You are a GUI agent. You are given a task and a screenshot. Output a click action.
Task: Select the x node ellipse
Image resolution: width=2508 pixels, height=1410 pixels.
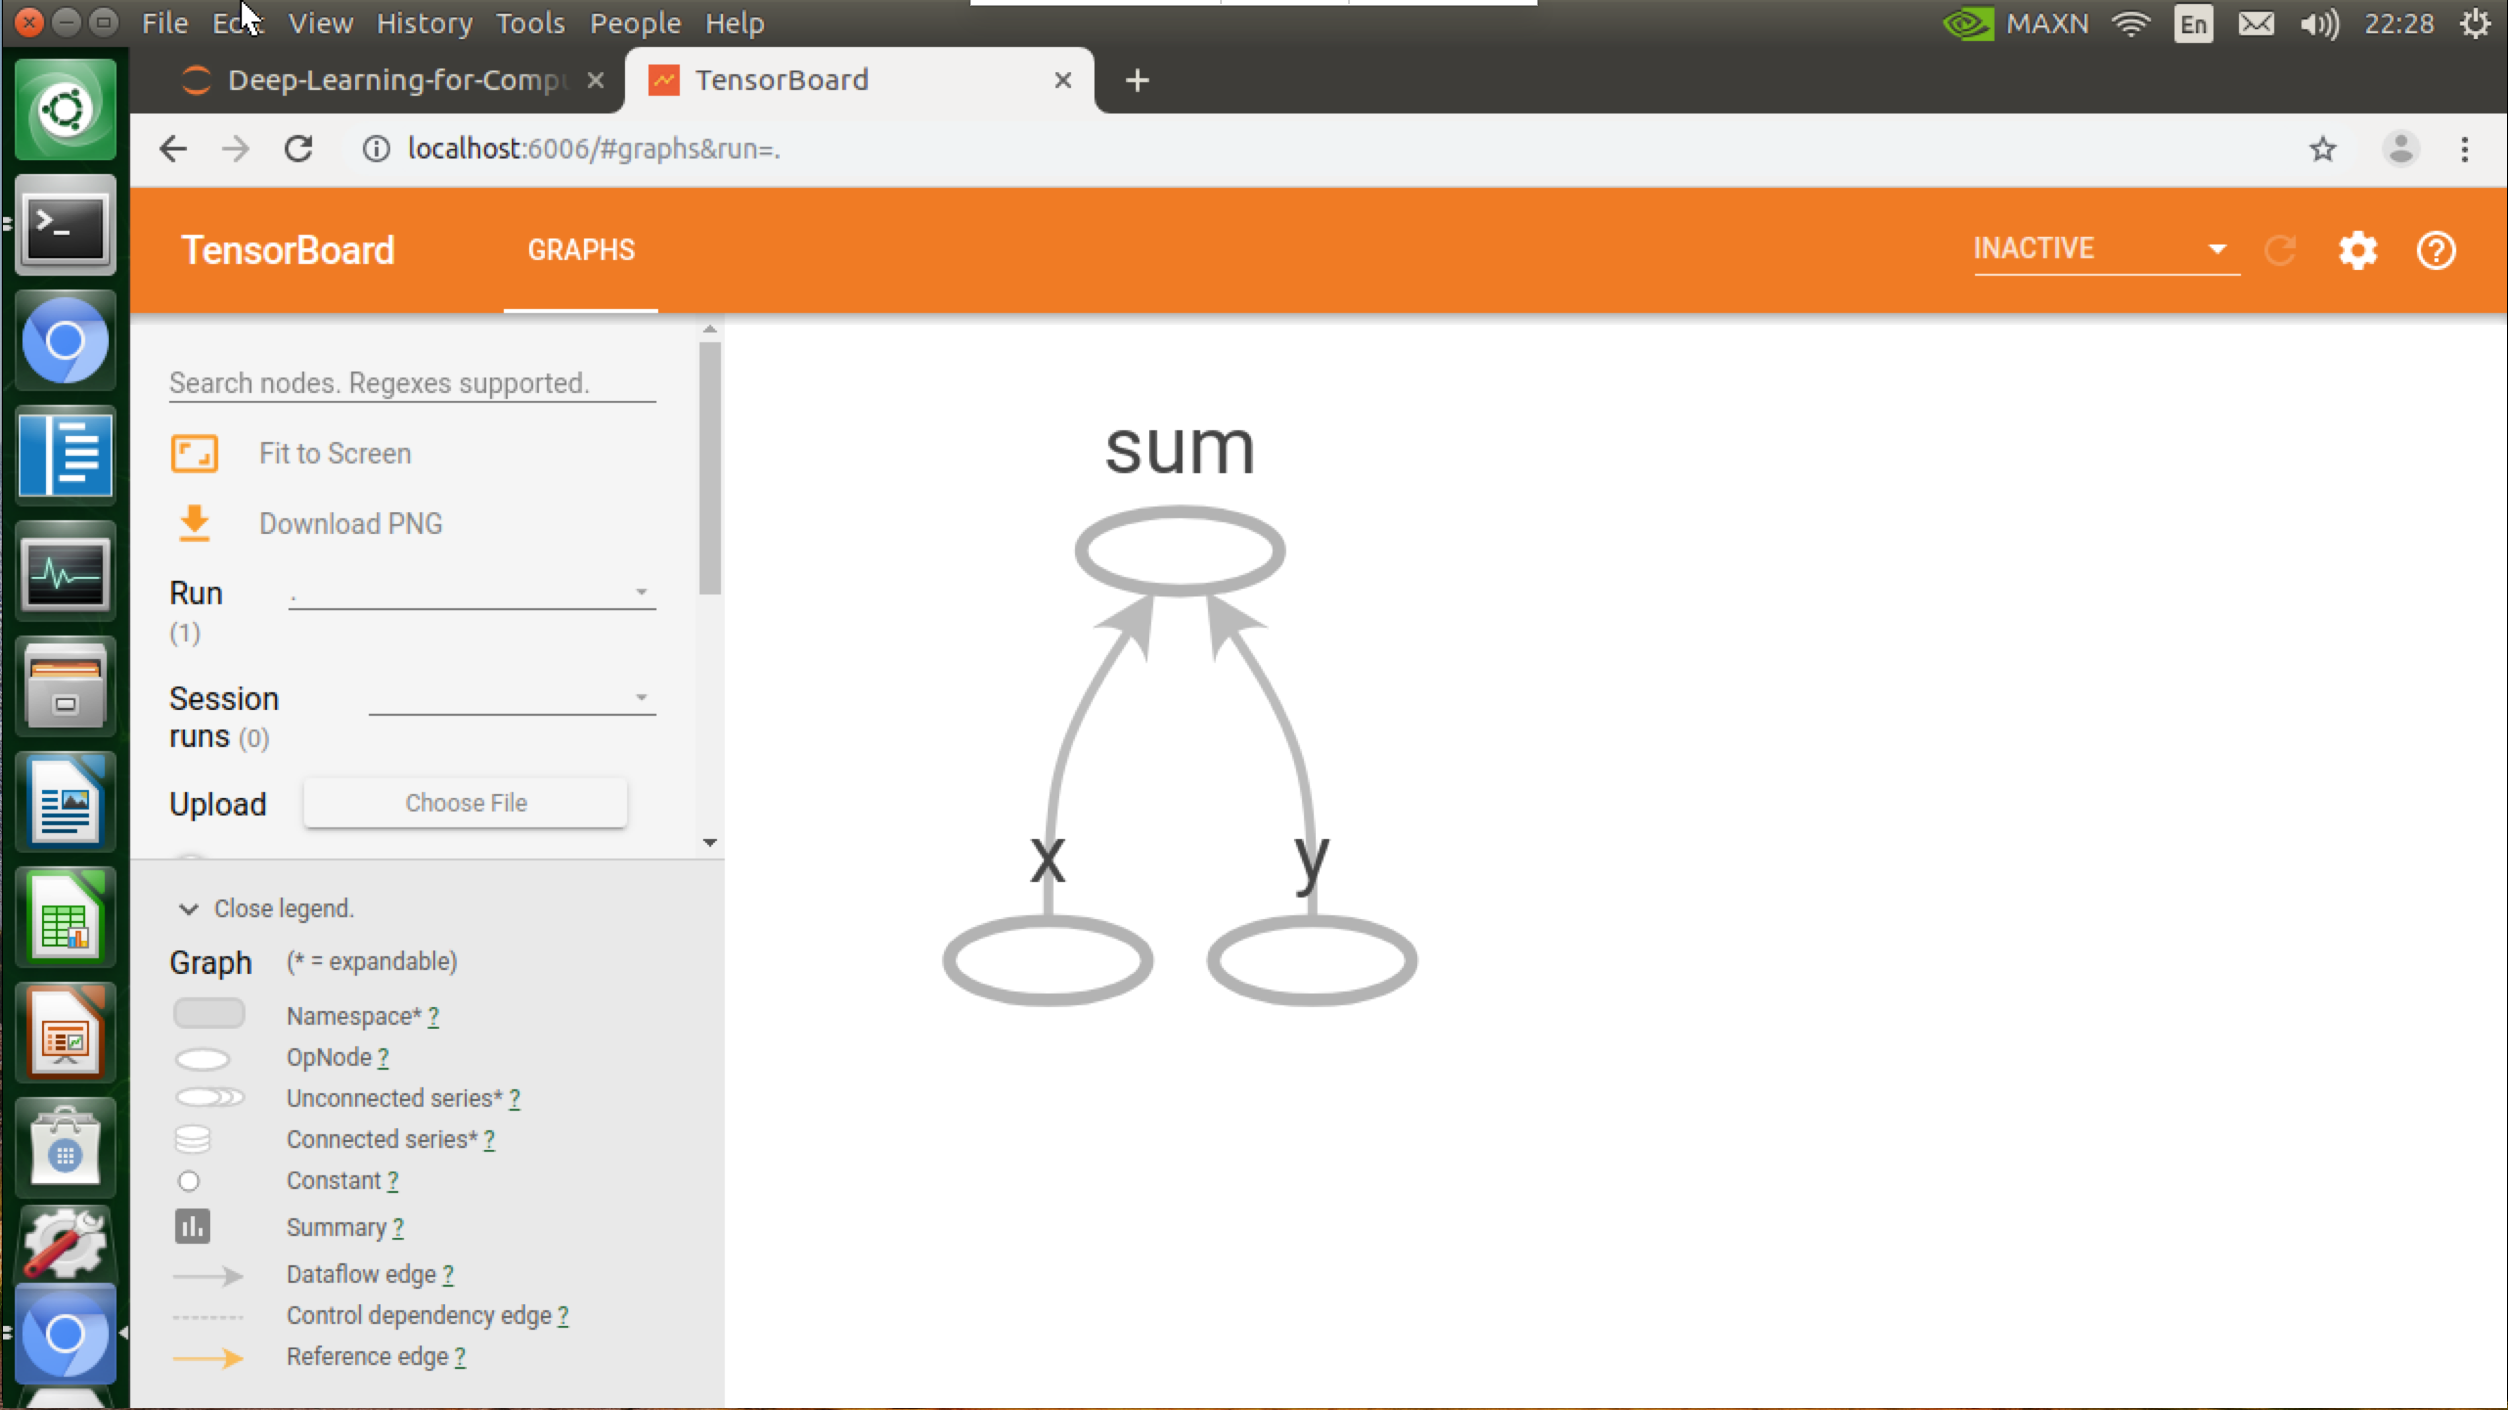[x=1047, y=960]
